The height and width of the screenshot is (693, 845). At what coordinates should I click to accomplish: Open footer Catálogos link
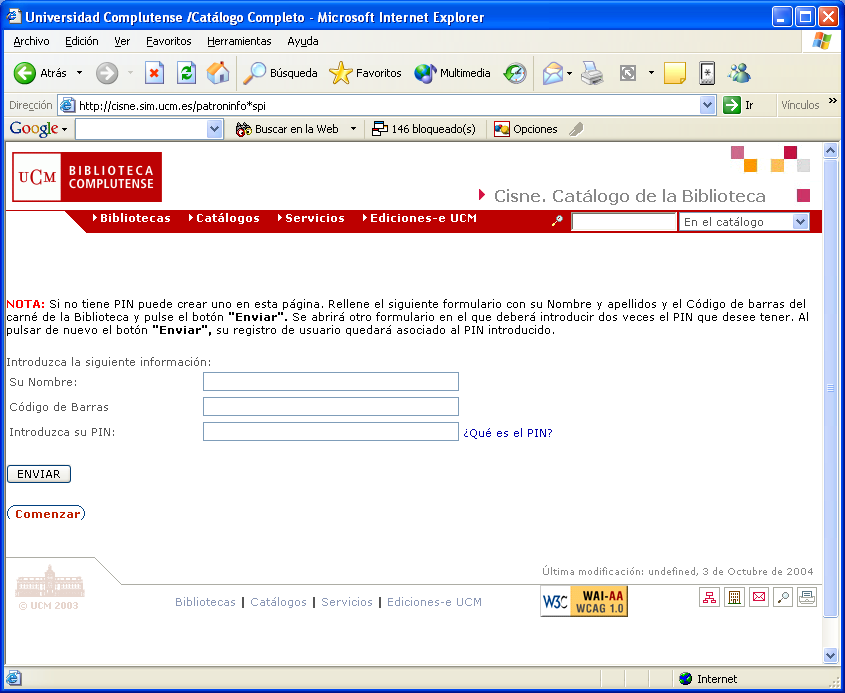pyautogui.click(x=278, y=602)
